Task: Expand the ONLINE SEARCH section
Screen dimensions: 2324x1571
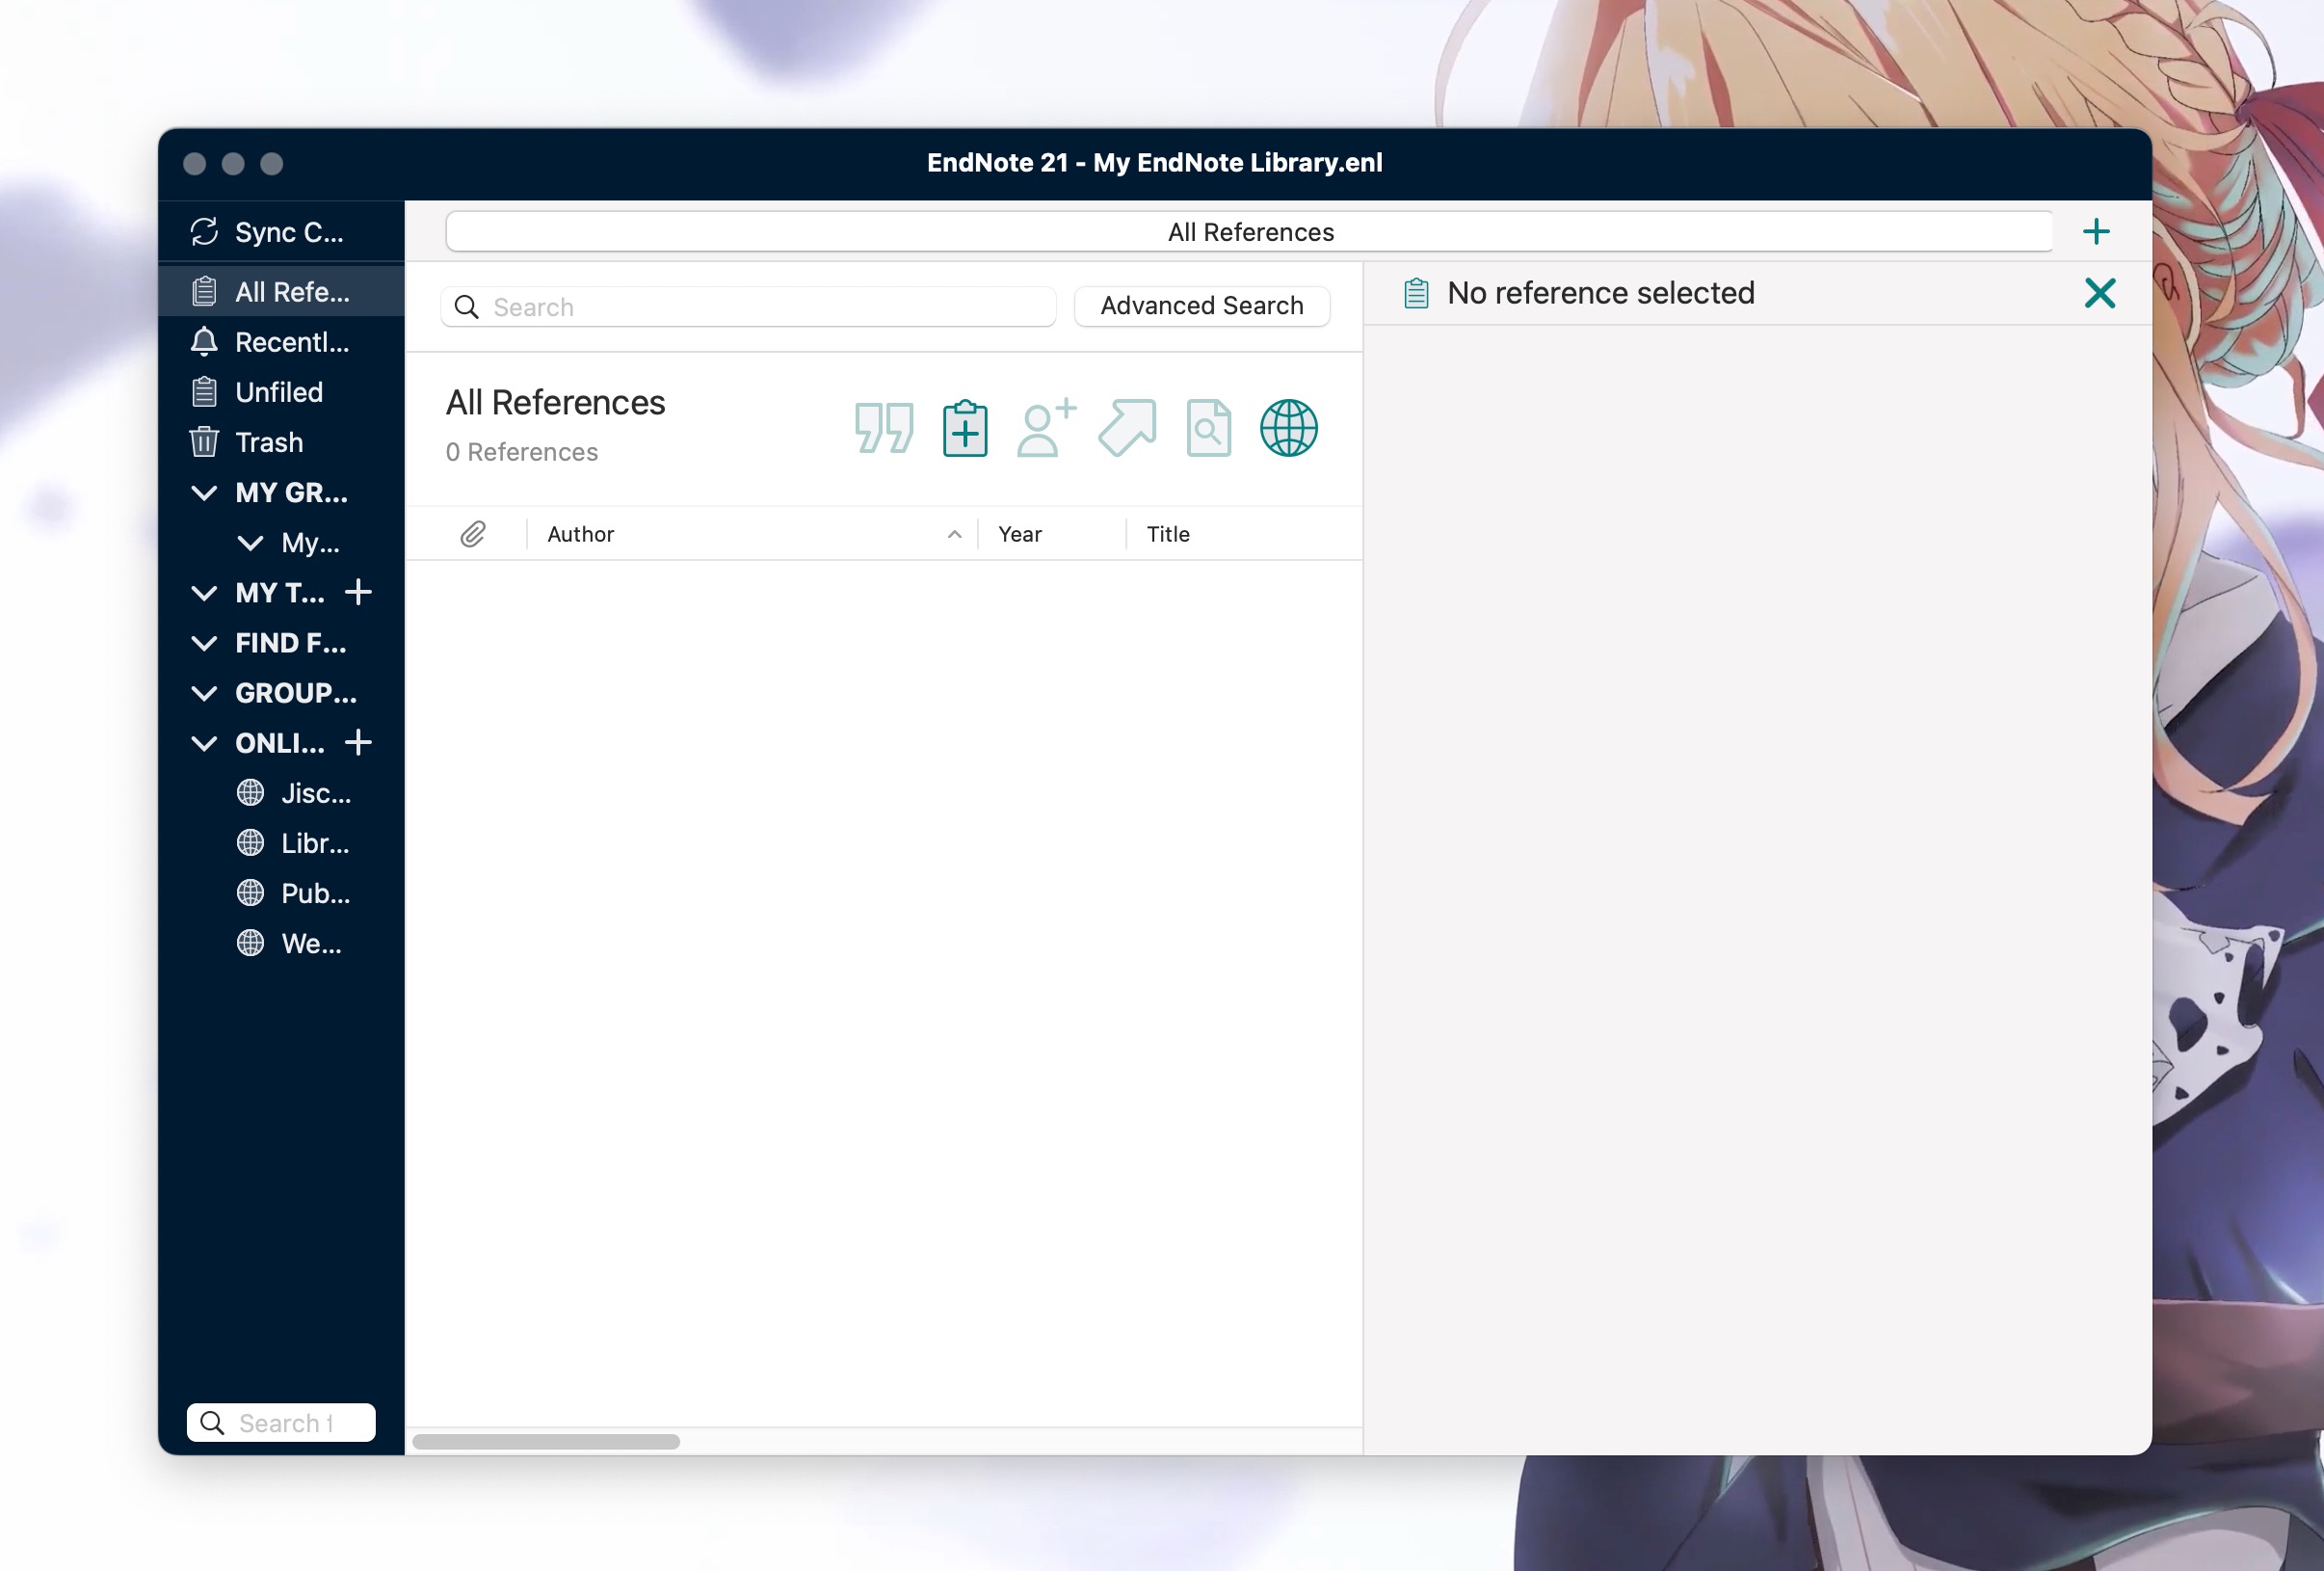Action: (205, 742)
